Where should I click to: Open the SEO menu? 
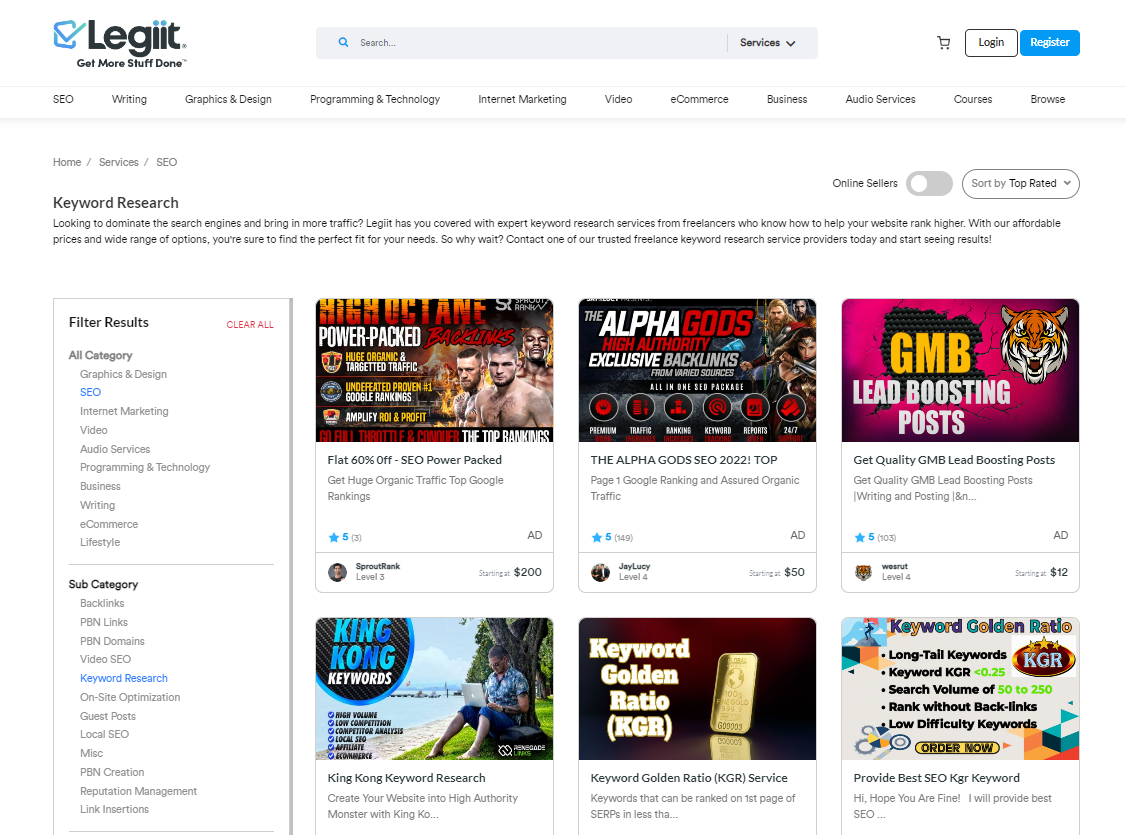[x=63, y=99]
